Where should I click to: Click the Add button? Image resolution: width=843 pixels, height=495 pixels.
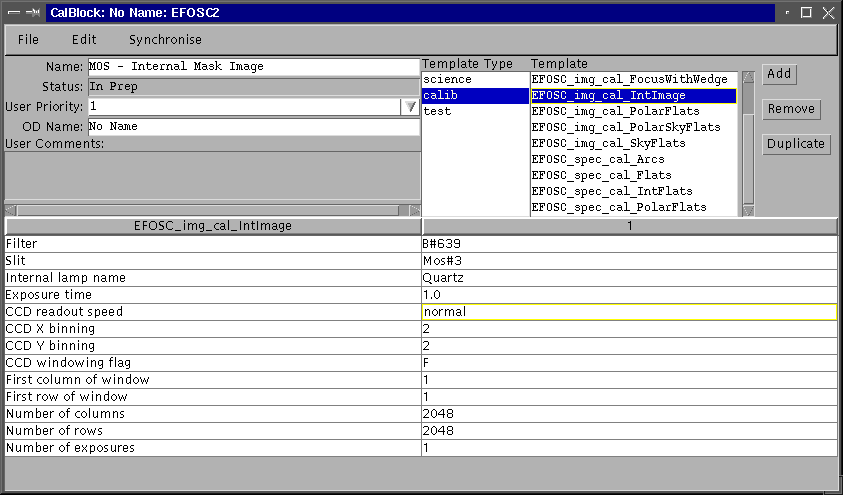point(779,74)
